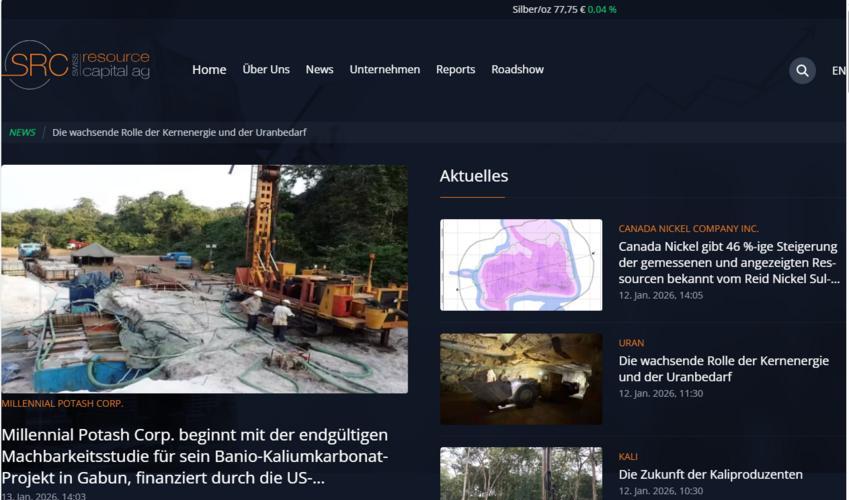The width and height of the screenshot is (849, 500).
Task: Open the Unternehmen menu item
Action: tap(384, 69)
